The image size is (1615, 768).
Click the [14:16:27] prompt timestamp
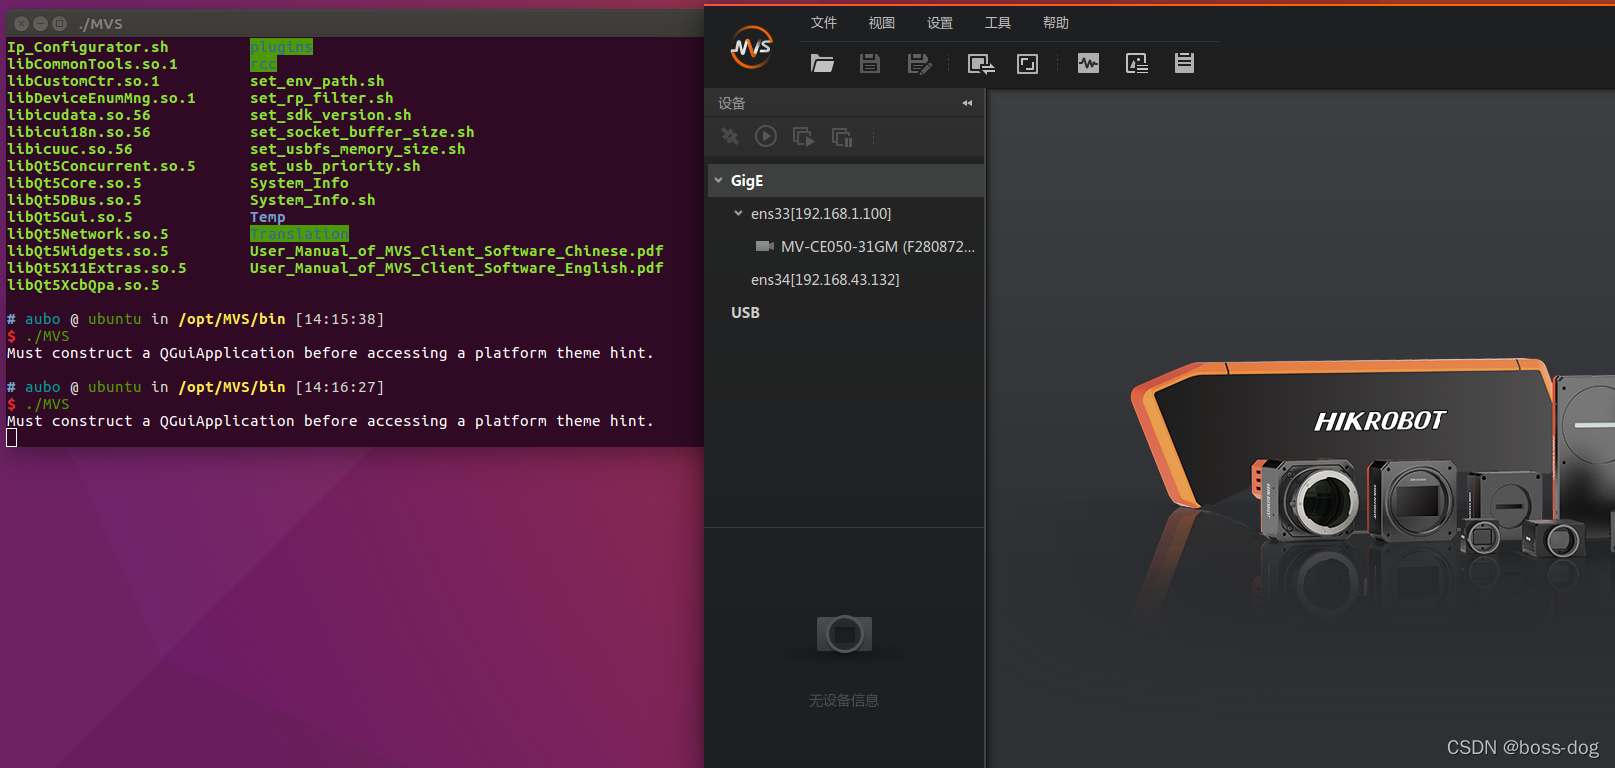pos(340,387)
